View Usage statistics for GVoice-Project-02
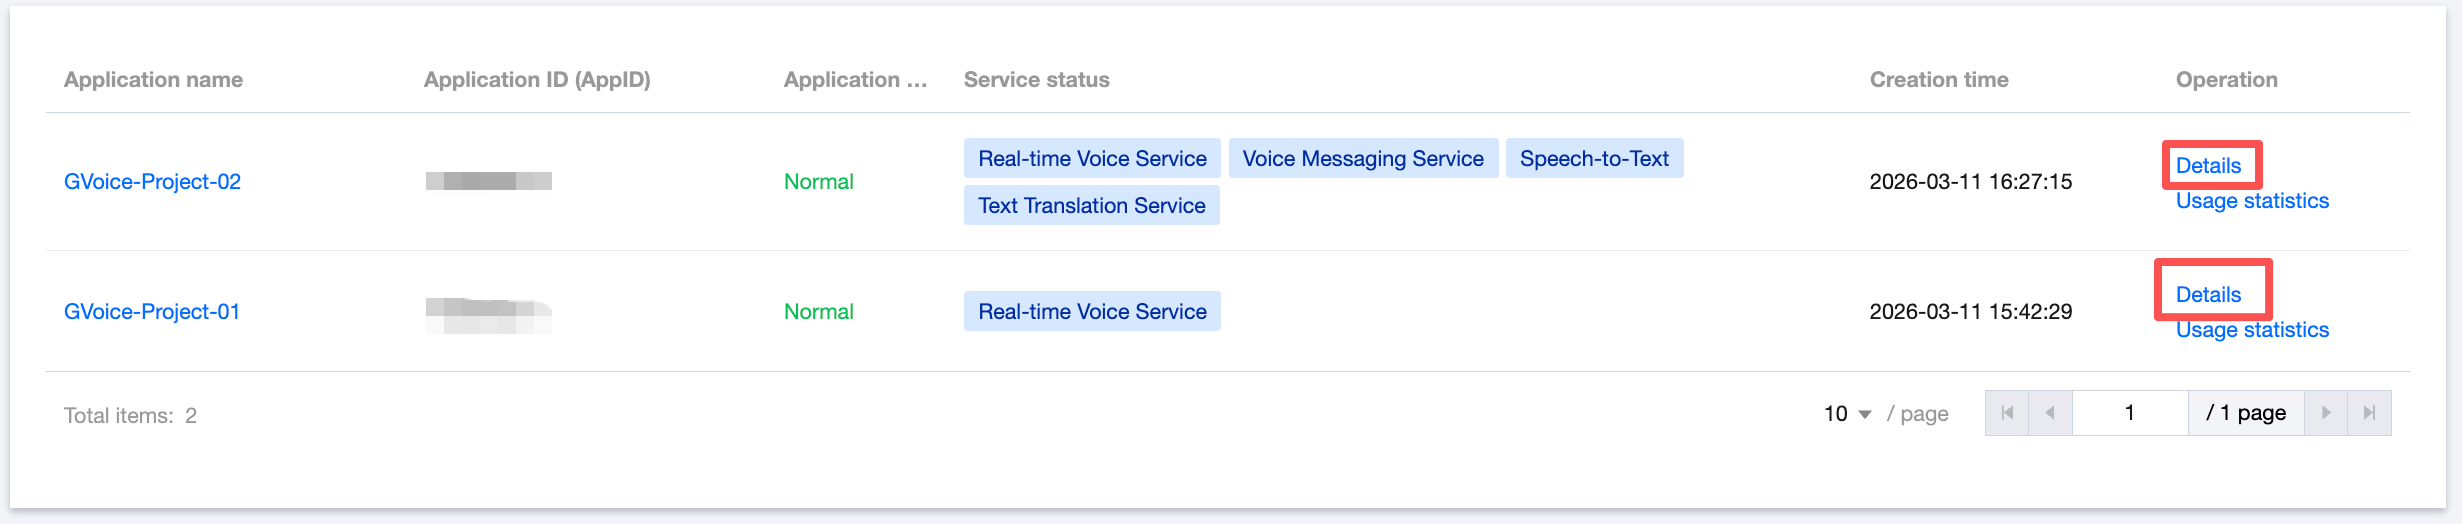Screen dimensions: 2462x524 pyautogui.click(x=2252, y=201)
